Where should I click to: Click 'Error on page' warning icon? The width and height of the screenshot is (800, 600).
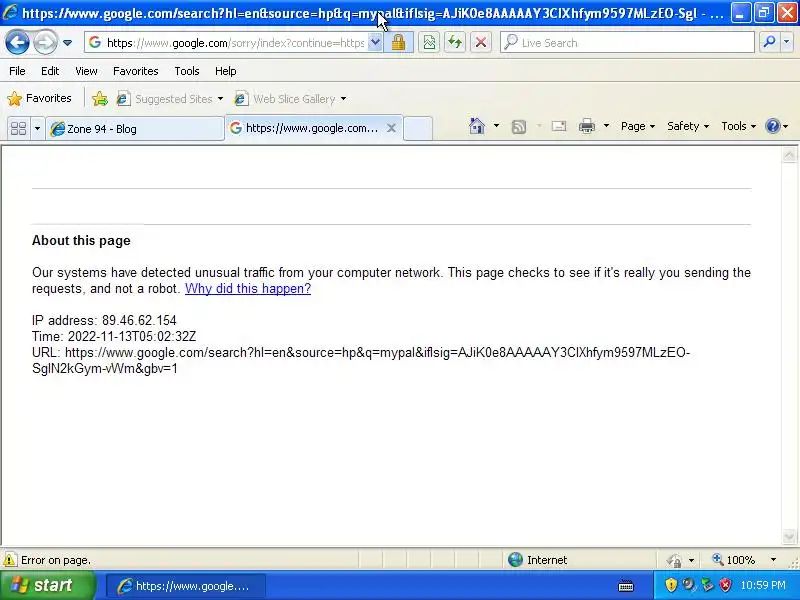click(x=9, y=560)
